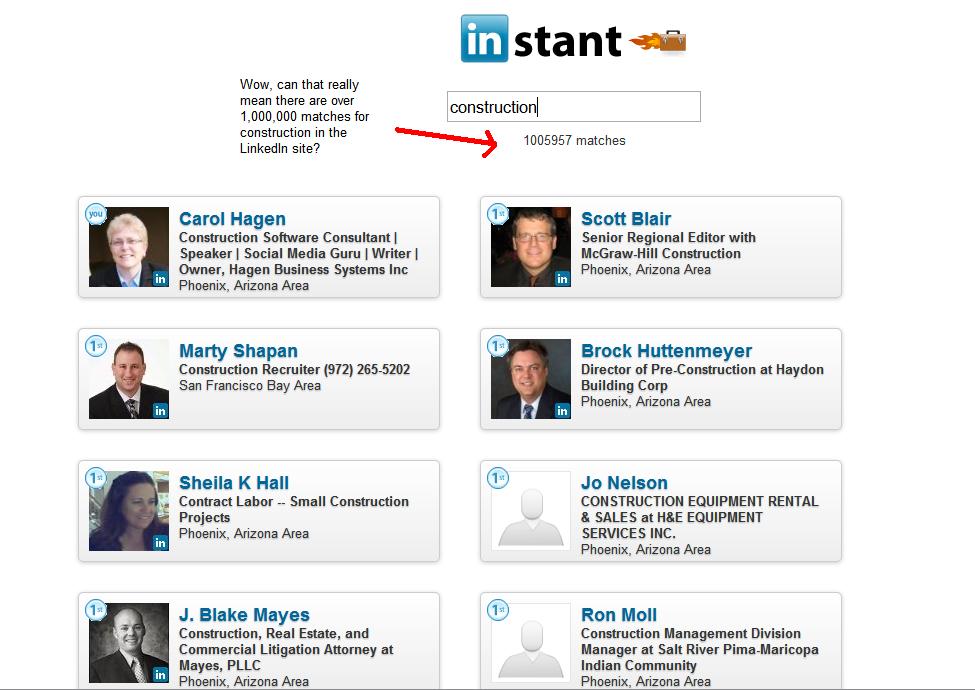
Task: Click 'Construction Management Division' headline text
Action: (691, 633)
